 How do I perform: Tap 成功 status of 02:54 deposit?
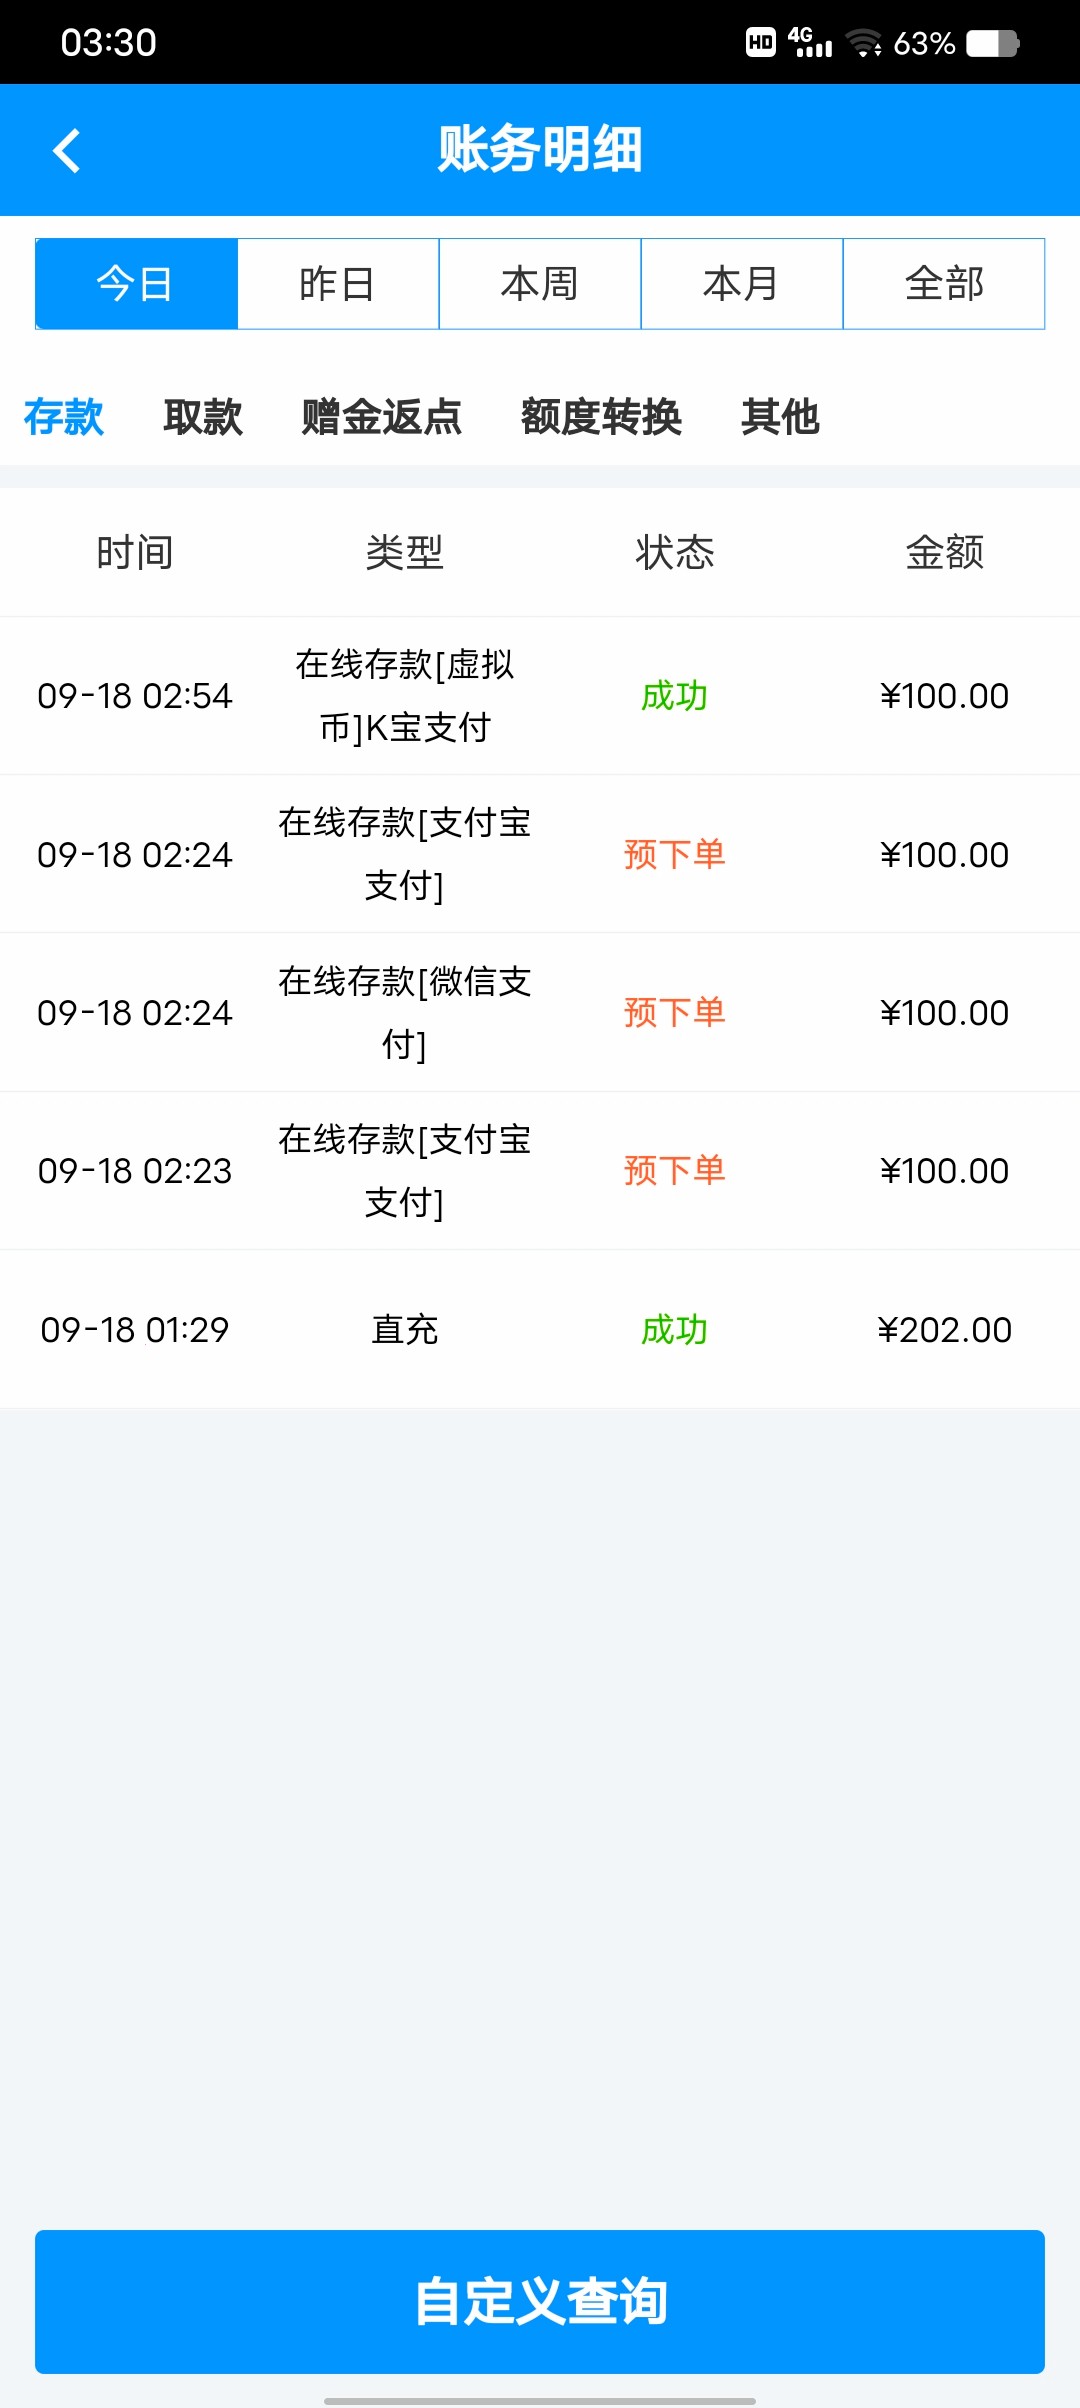point(674,696)
